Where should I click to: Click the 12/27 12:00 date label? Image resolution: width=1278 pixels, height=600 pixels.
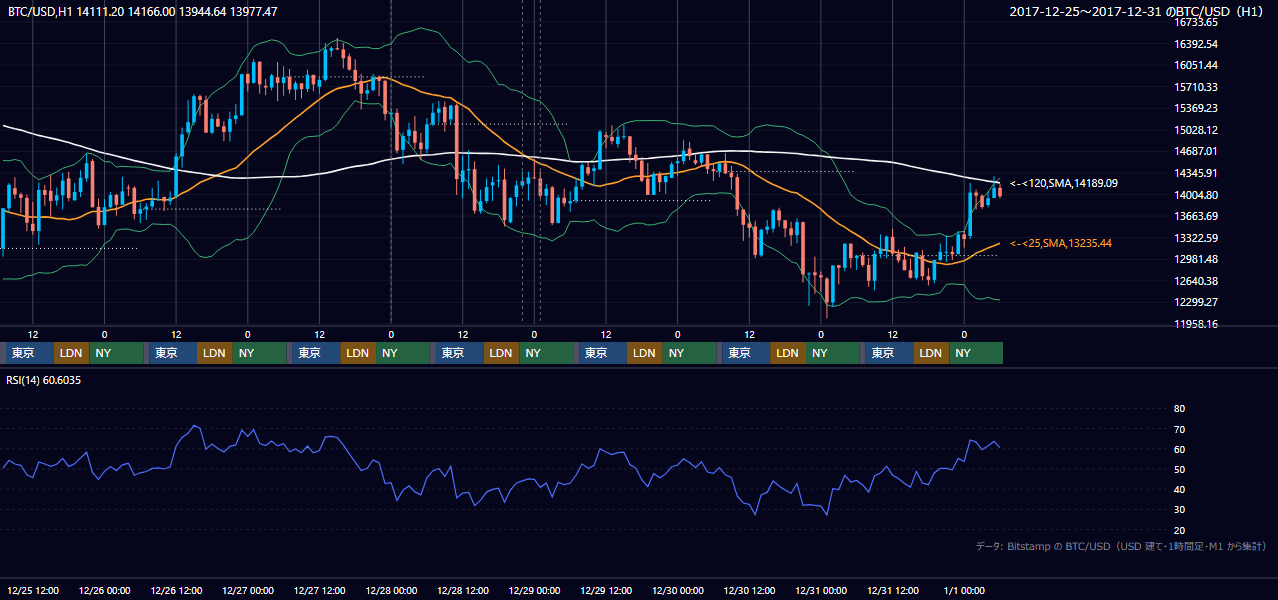coord(320,591)
